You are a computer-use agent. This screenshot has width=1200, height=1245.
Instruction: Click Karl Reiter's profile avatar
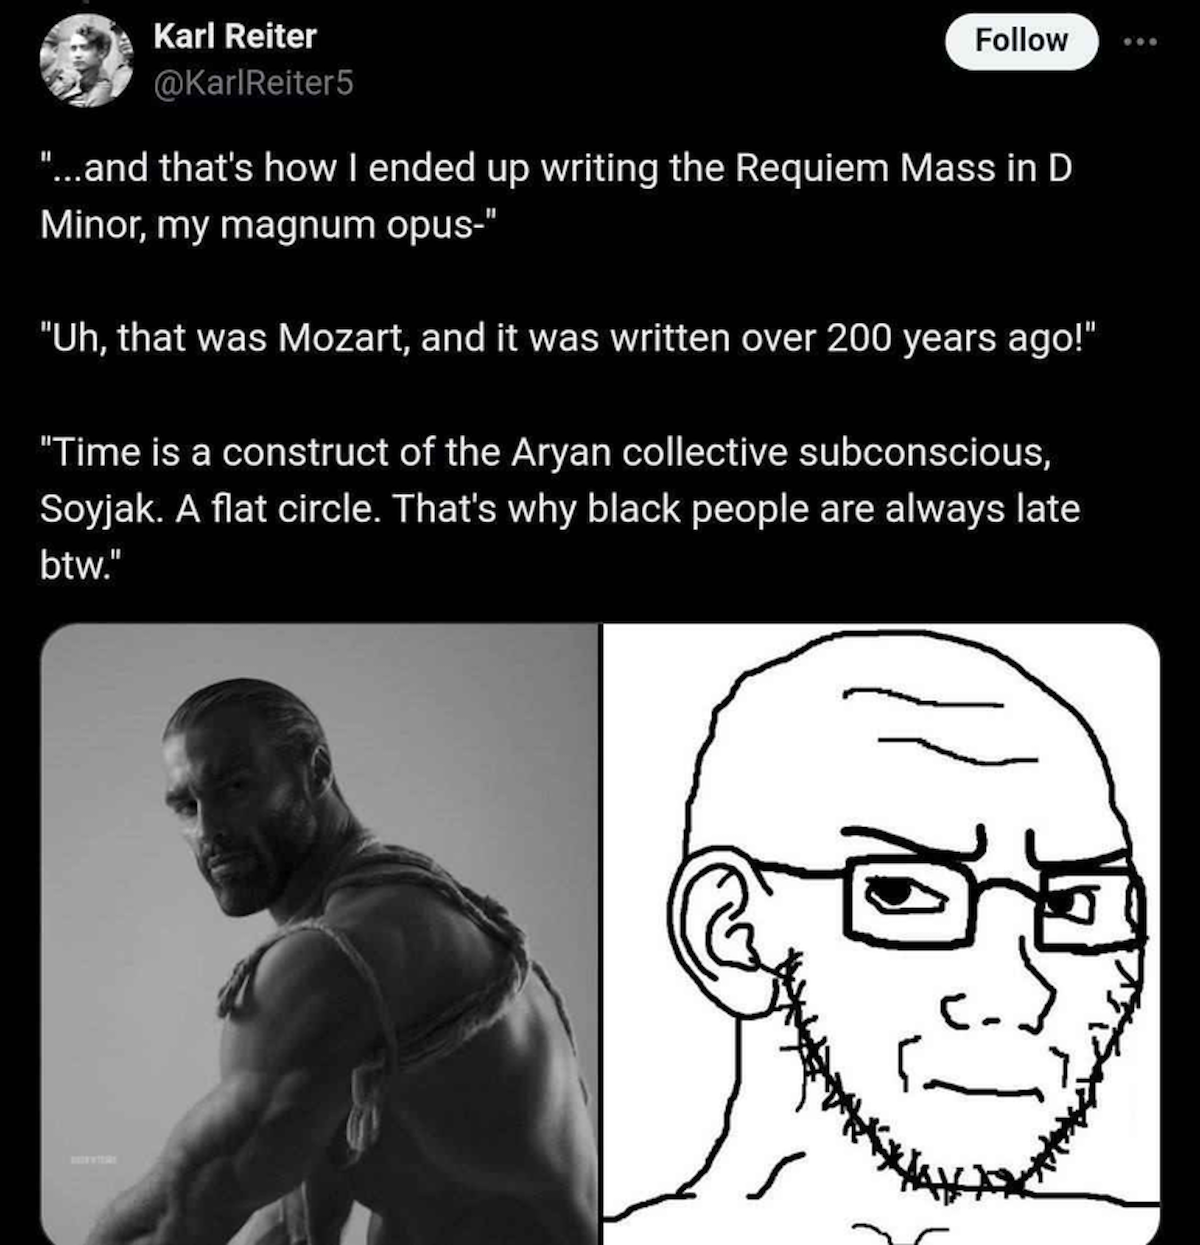pyautogui.click(x=86, y=60)
